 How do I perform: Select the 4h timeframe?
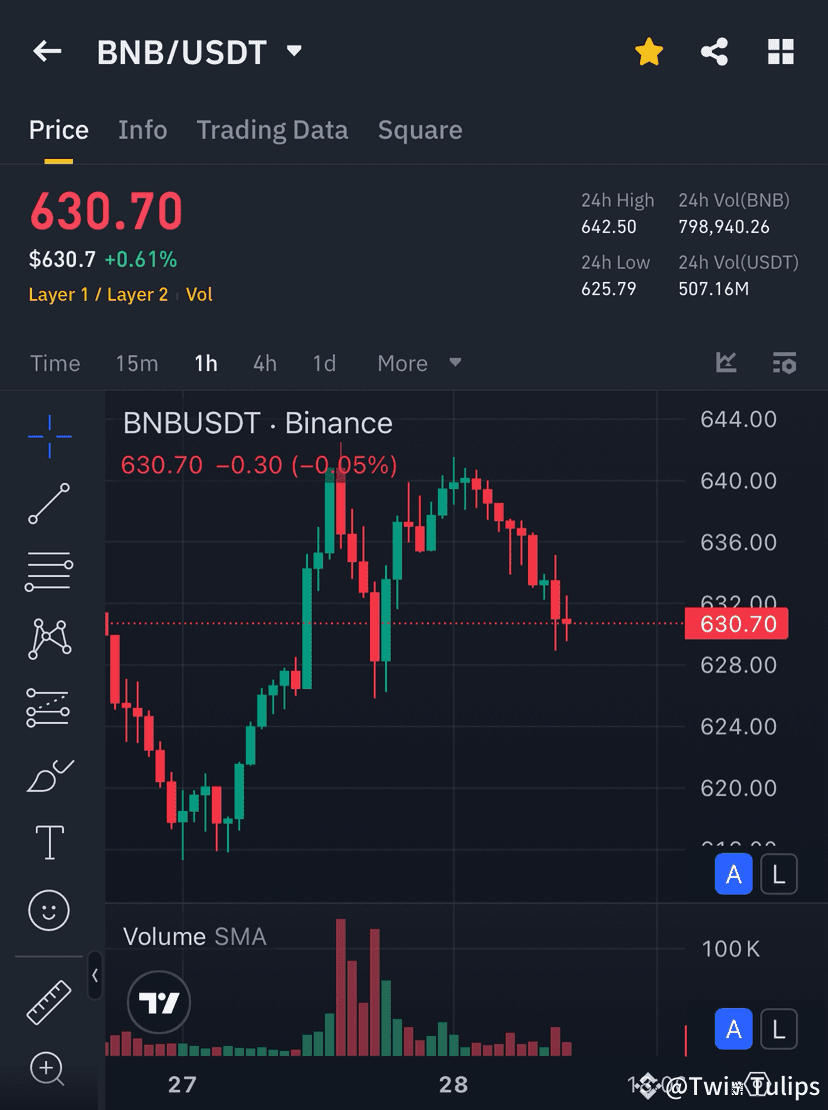[264, 363]
